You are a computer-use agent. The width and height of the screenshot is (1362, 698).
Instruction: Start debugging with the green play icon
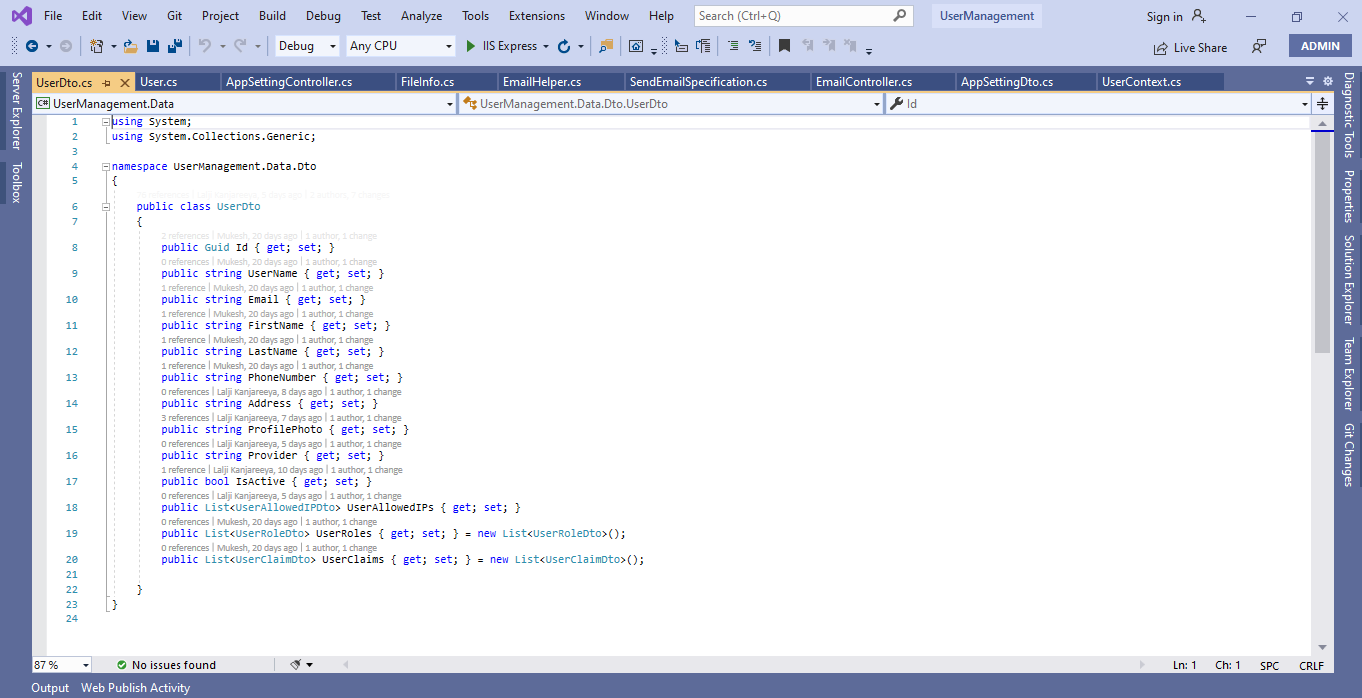472,46
